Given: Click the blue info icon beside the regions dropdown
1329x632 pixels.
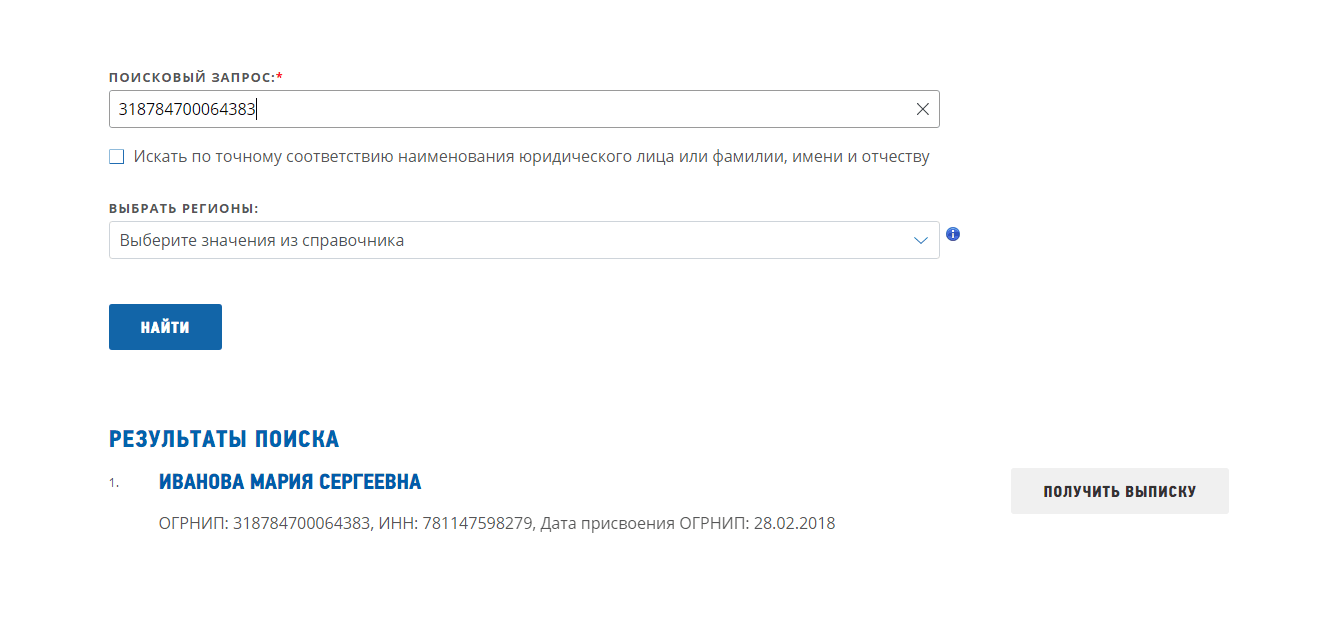Looking at the screenshot, I should [953, 234].
